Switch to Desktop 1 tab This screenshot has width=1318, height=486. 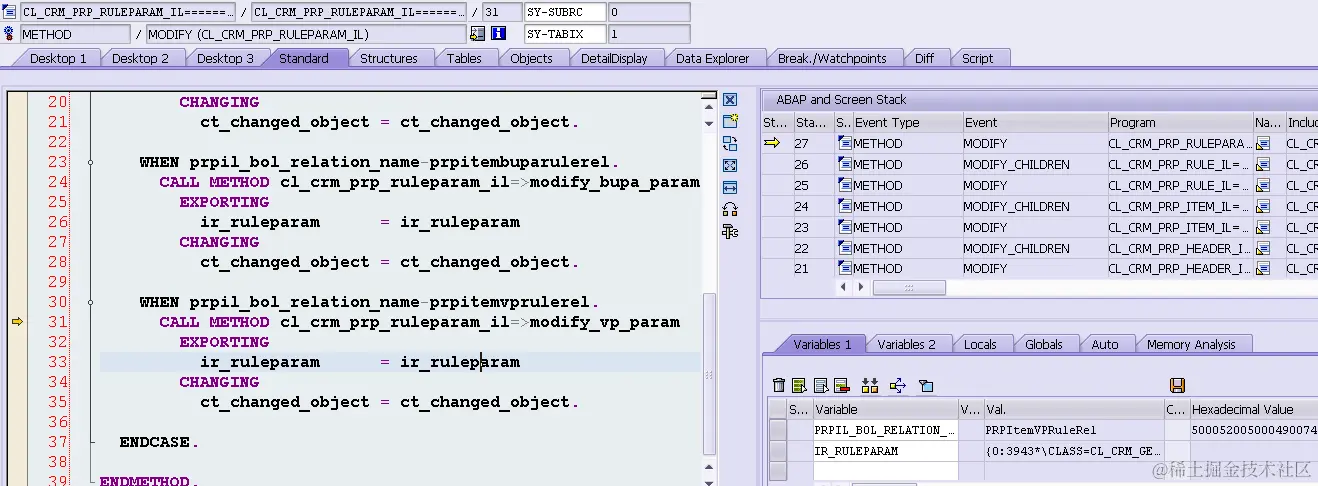click(x=58, y=58)
